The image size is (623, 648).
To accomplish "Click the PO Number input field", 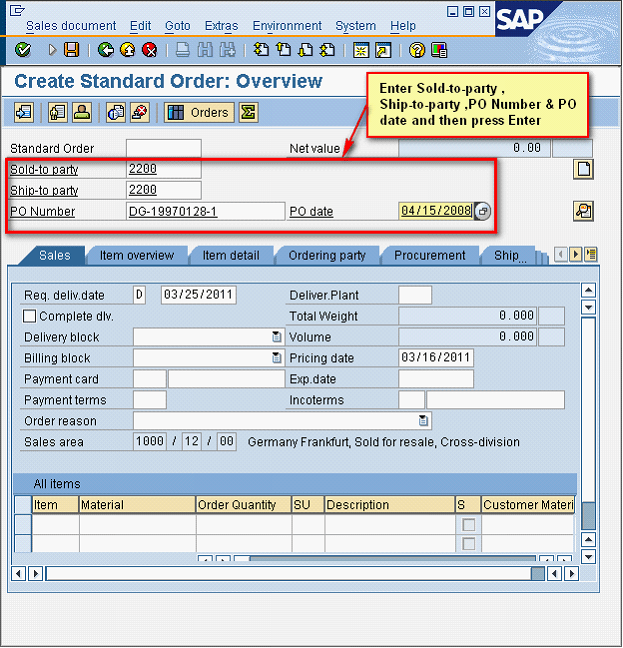I will pyautogui.click(x=205, y=211).
